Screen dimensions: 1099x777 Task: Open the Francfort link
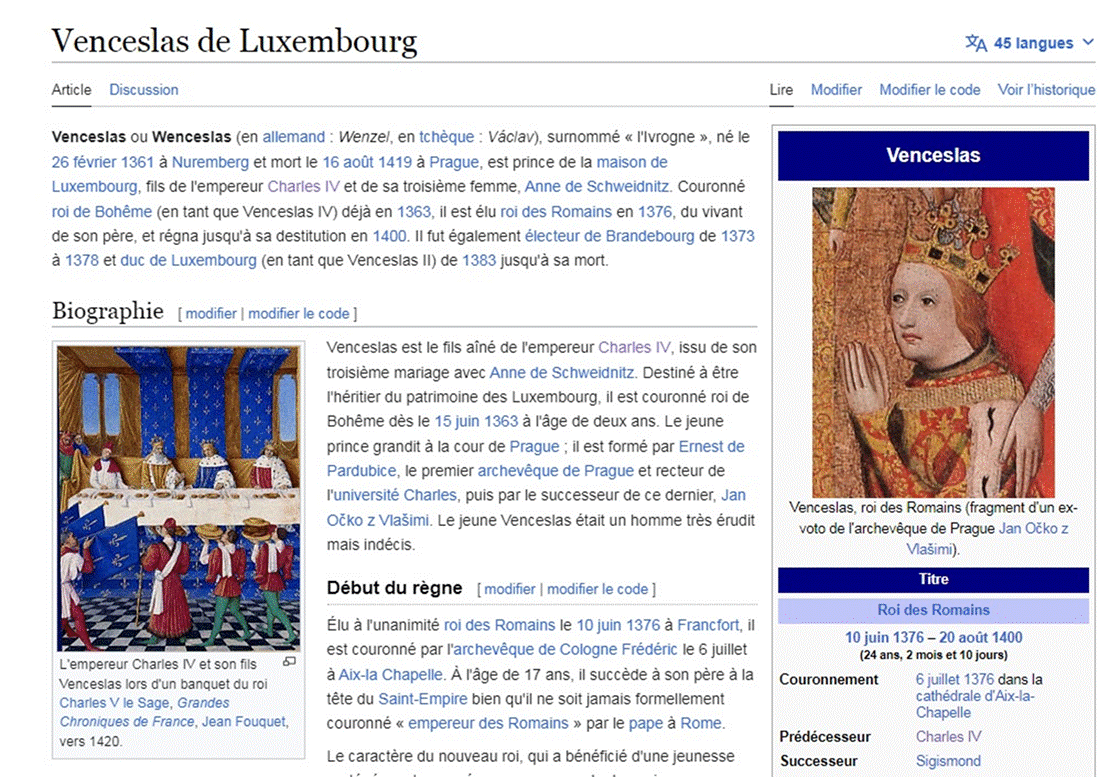(708, 625)
